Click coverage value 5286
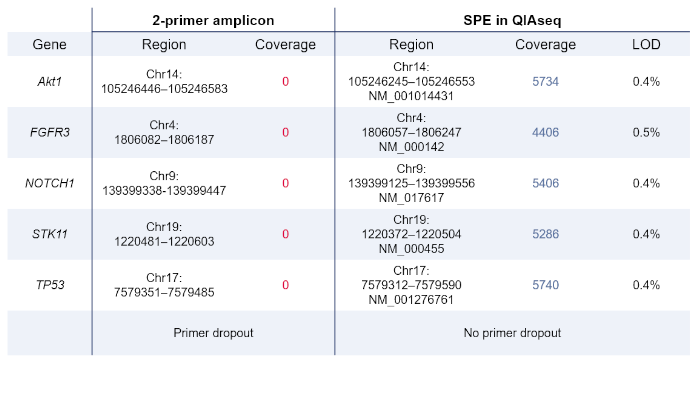The image size is (700, 394). 545,234
